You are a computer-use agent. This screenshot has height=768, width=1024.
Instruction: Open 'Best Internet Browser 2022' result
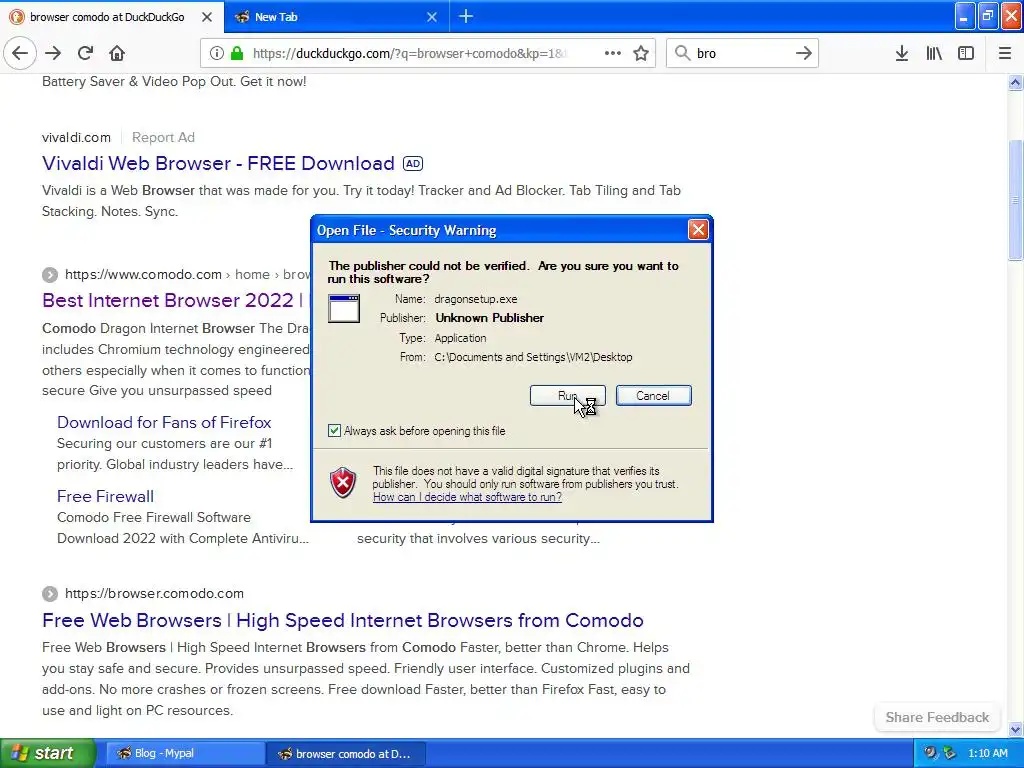(175, 300)
